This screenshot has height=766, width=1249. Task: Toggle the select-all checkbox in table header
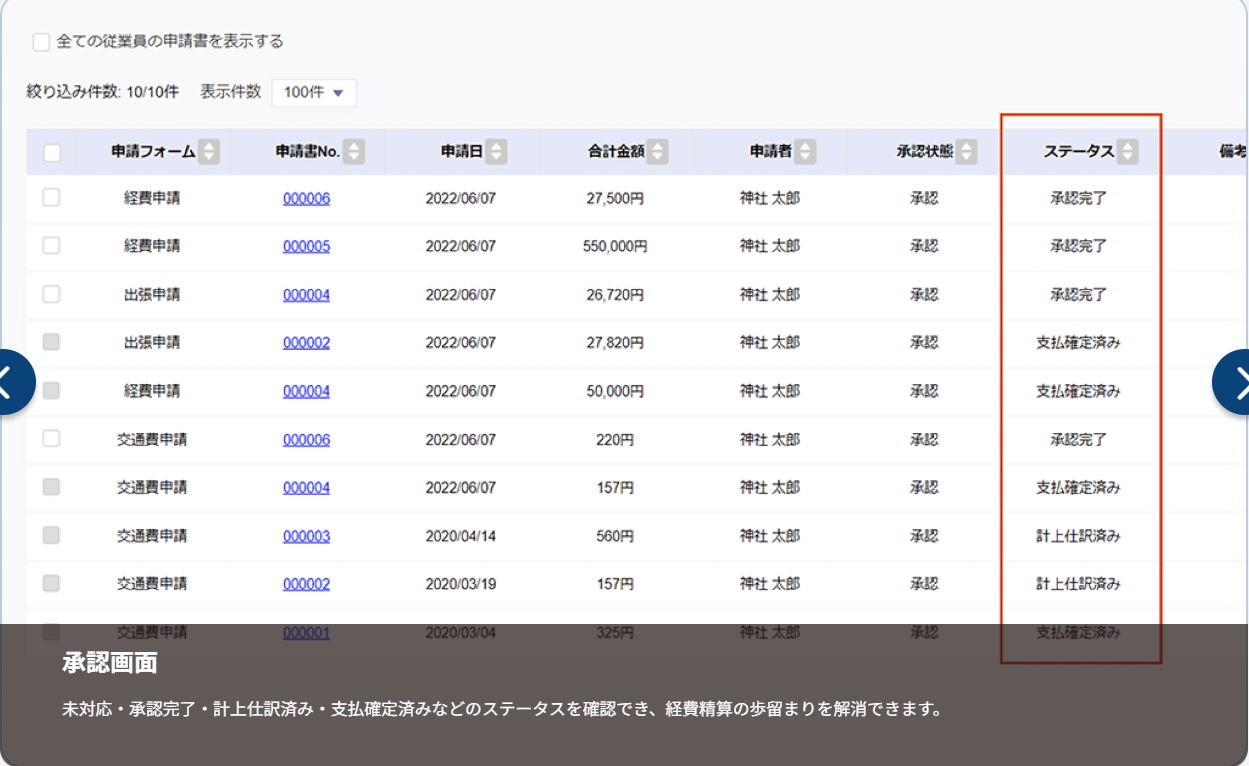[x=52, y=153]
